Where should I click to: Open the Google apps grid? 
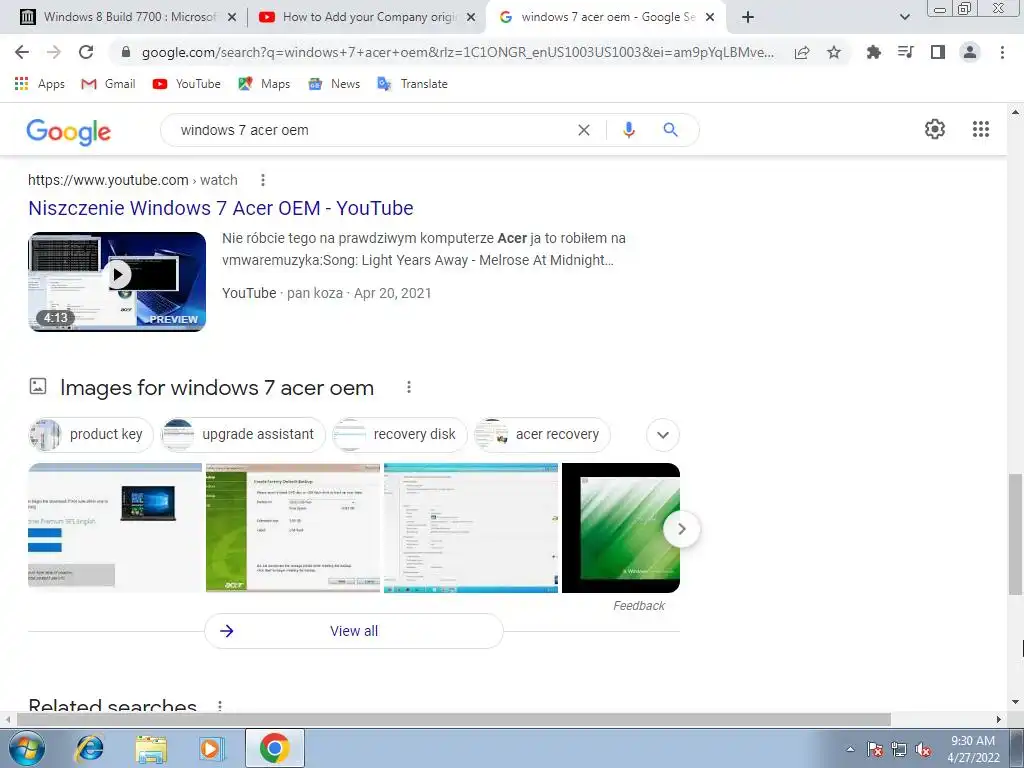pos(980,129)
